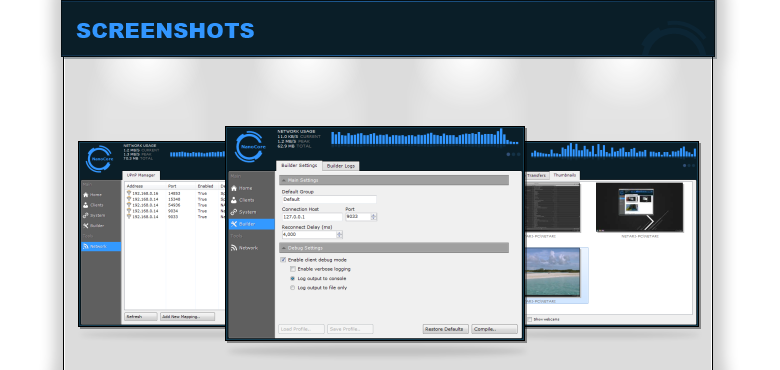This screenshot has height=370, width=780.
Task: Select the Transfers tab in right window
Action: pos(536,176)
